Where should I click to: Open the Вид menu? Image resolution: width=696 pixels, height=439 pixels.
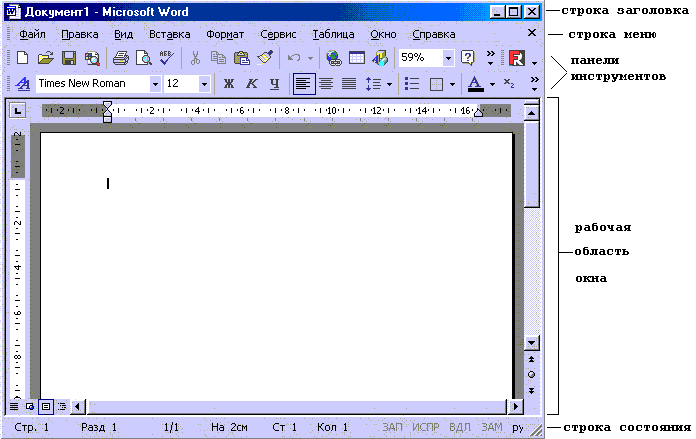tap(123, 34)
